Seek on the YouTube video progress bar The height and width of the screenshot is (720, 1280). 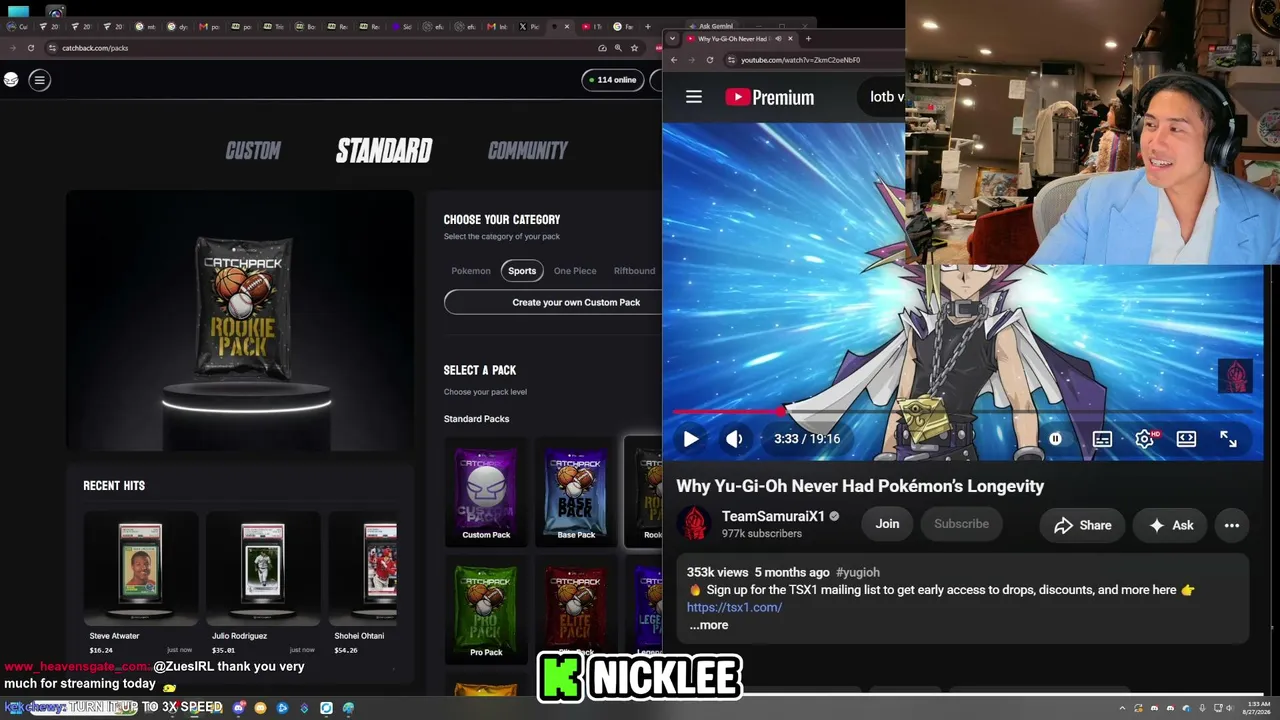pos(963,411)
